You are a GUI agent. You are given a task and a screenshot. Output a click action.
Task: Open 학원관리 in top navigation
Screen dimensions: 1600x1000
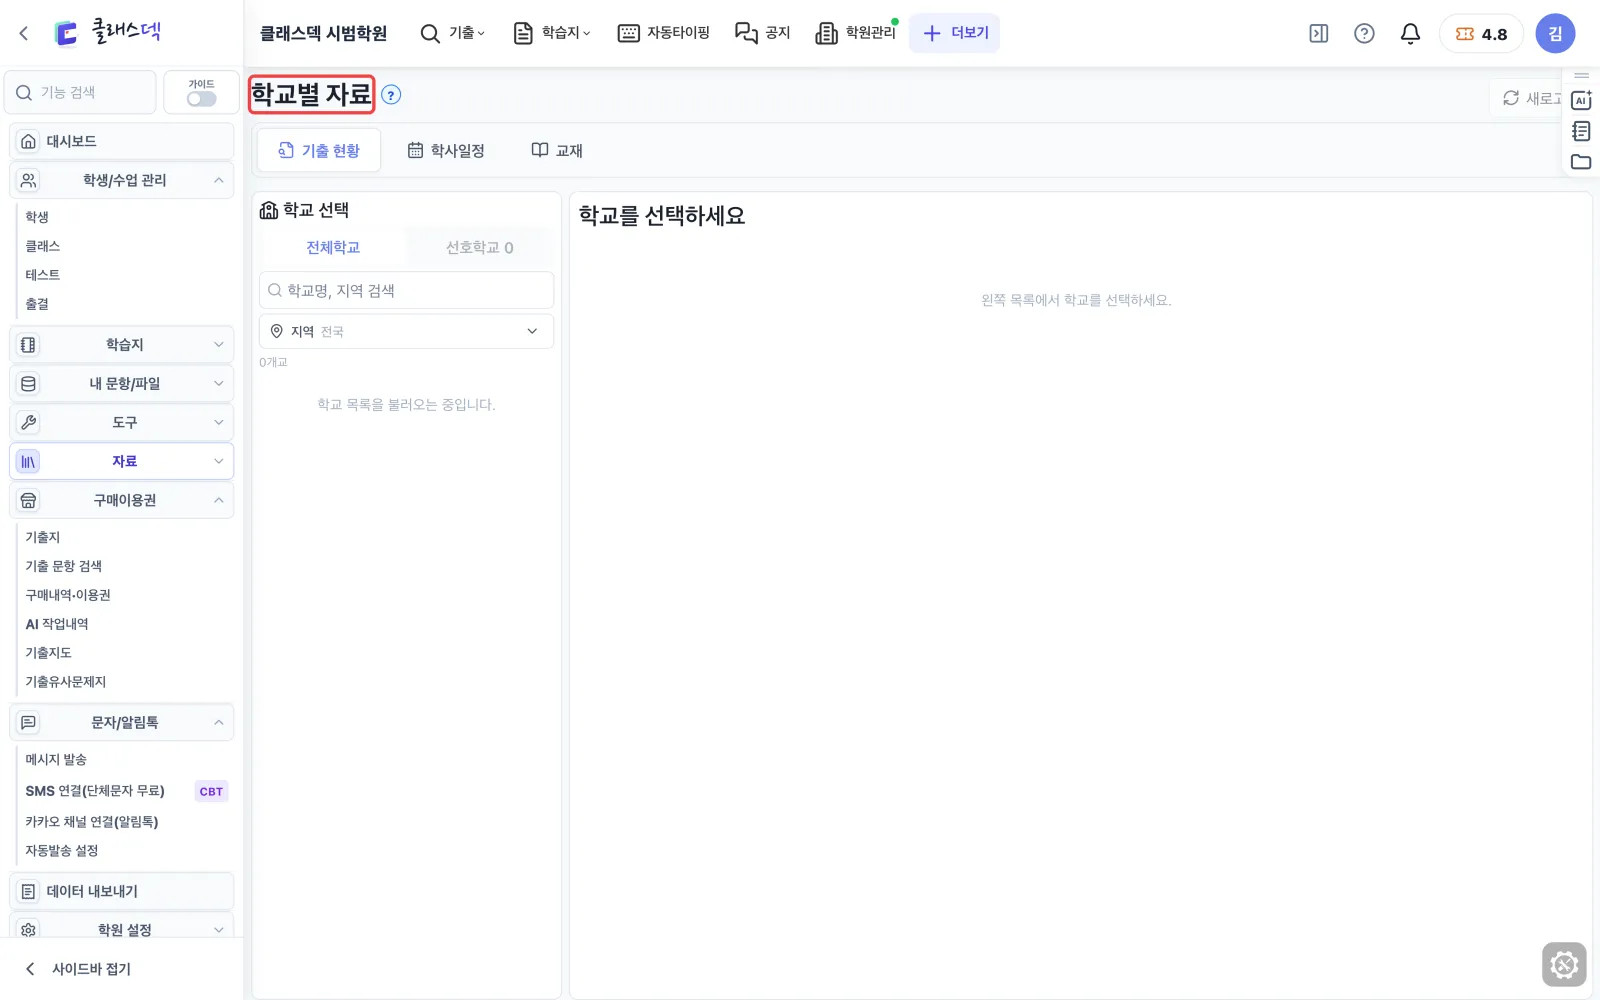coord(856,33)
